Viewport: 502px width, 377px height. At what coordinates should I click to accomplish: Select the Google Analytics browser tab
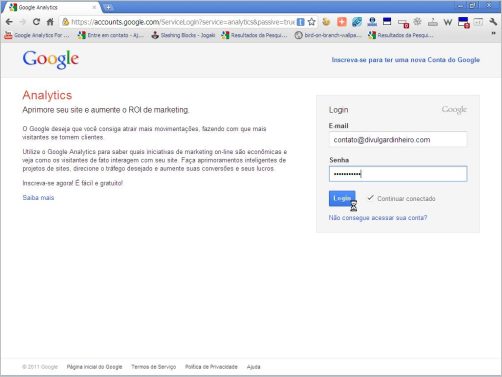coord(52,7)
